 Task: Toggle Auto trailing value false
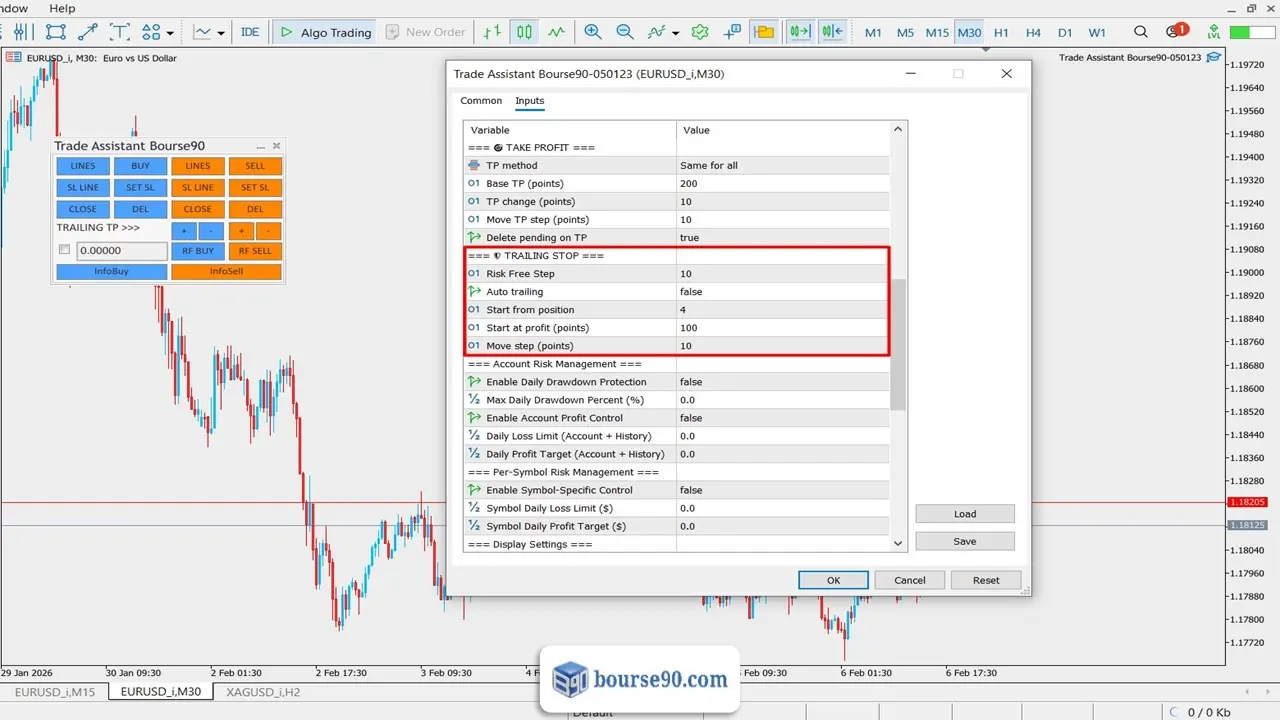pos(783,292)
